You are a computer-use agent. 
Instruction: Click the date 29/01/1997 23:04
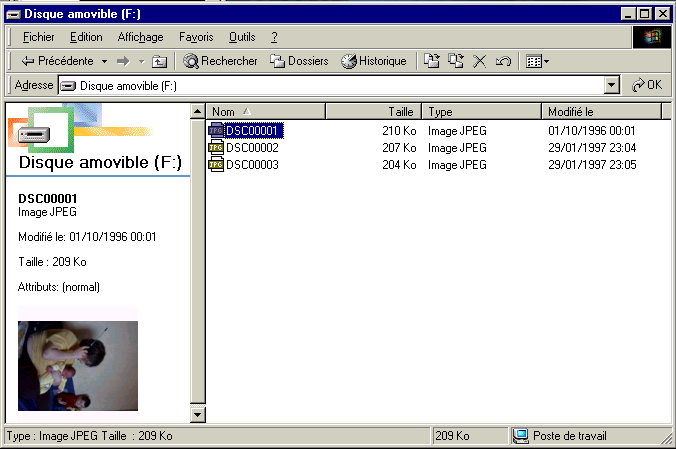click(x=592, y=148)
